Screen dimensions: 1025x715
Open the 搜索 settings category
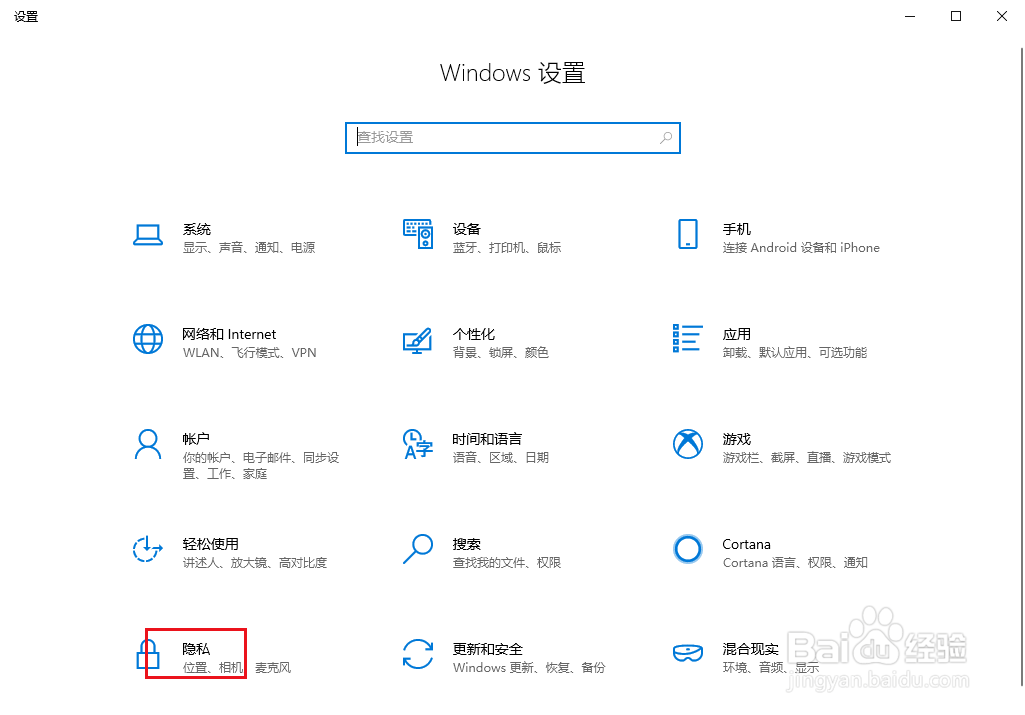pyautogui.click(x=467, y=544)
